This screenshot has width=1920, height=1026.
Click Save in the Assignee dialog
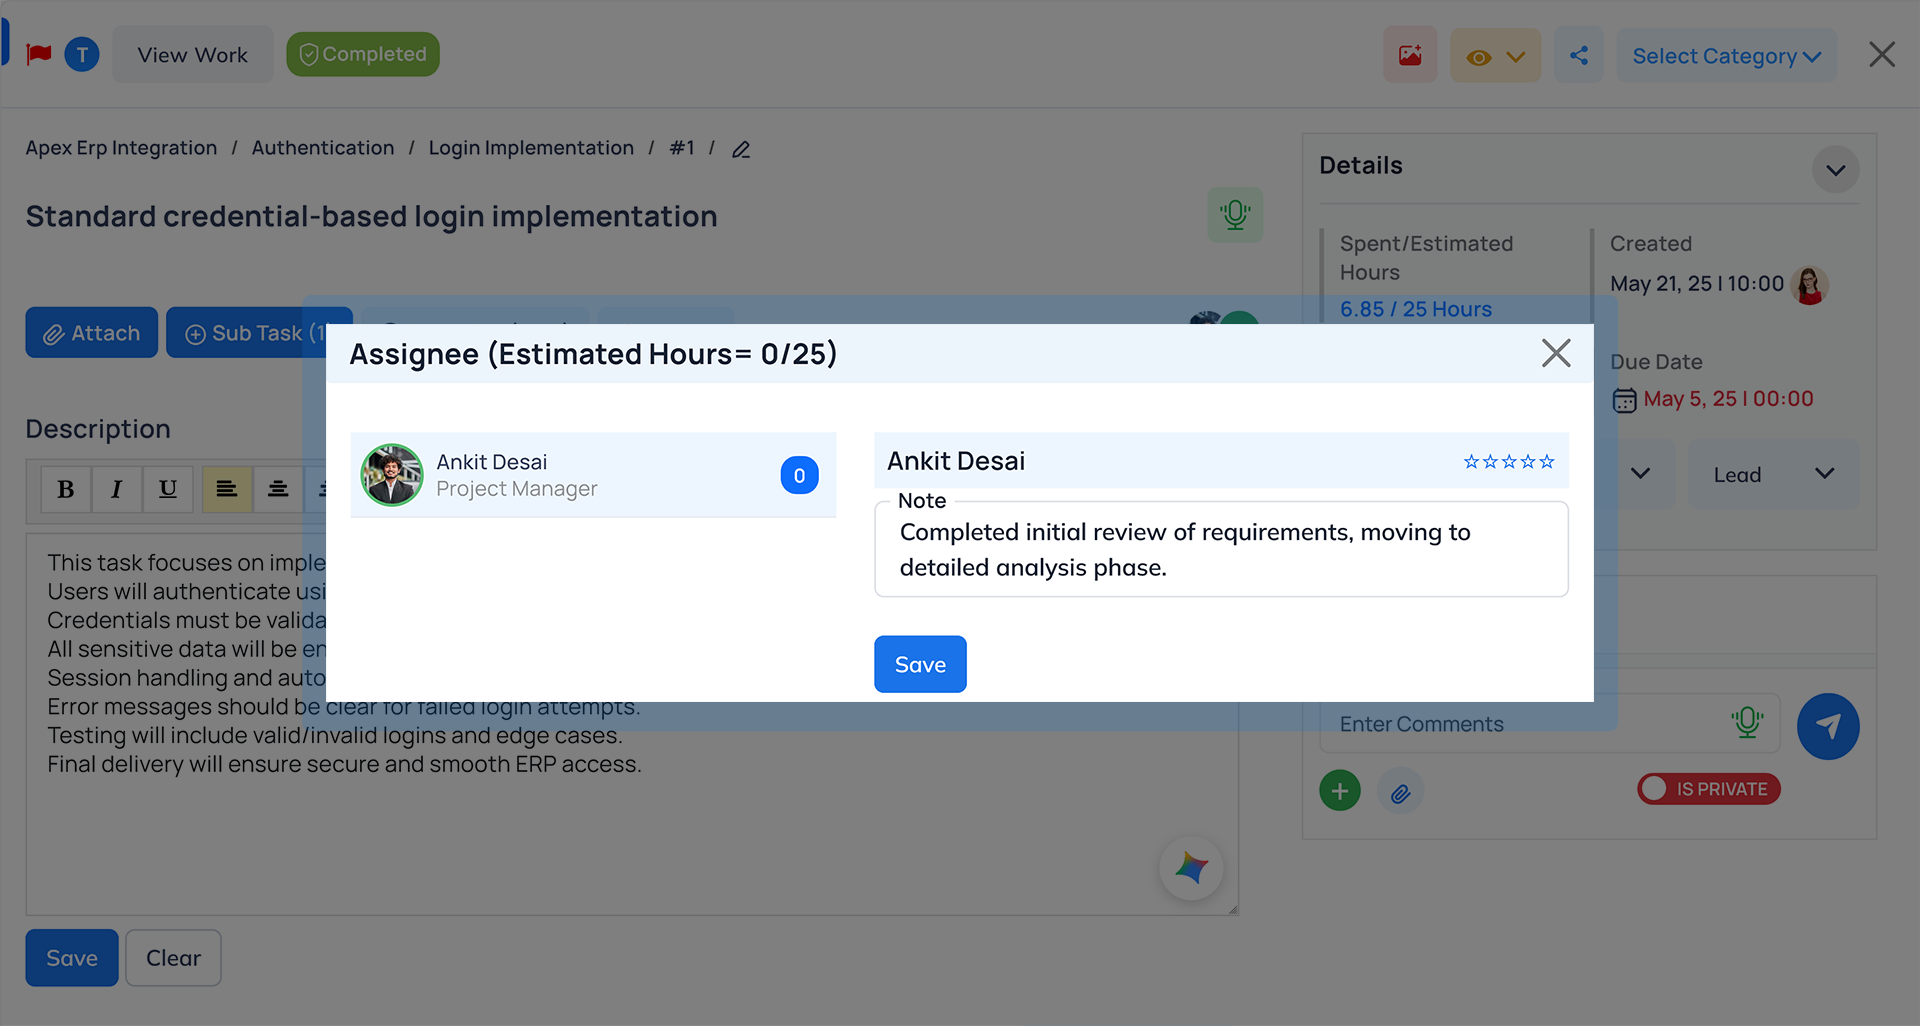[920, 664]
